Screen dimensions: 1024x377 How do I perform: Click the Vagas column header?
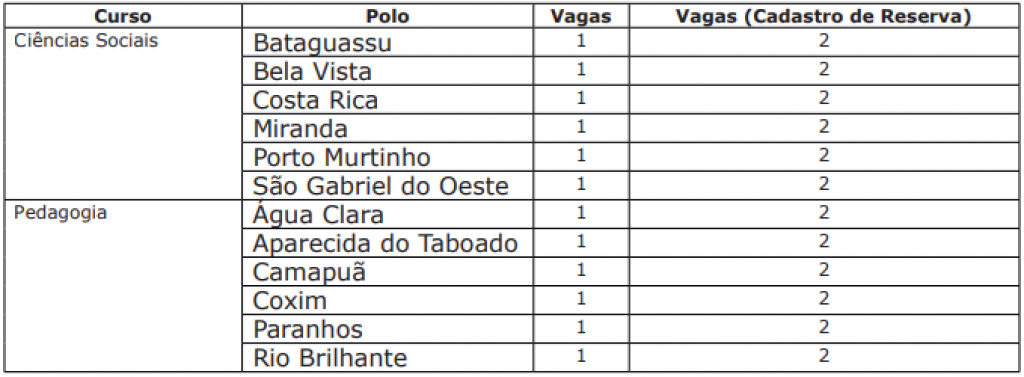pyautogui.click(x=581, y=16)
